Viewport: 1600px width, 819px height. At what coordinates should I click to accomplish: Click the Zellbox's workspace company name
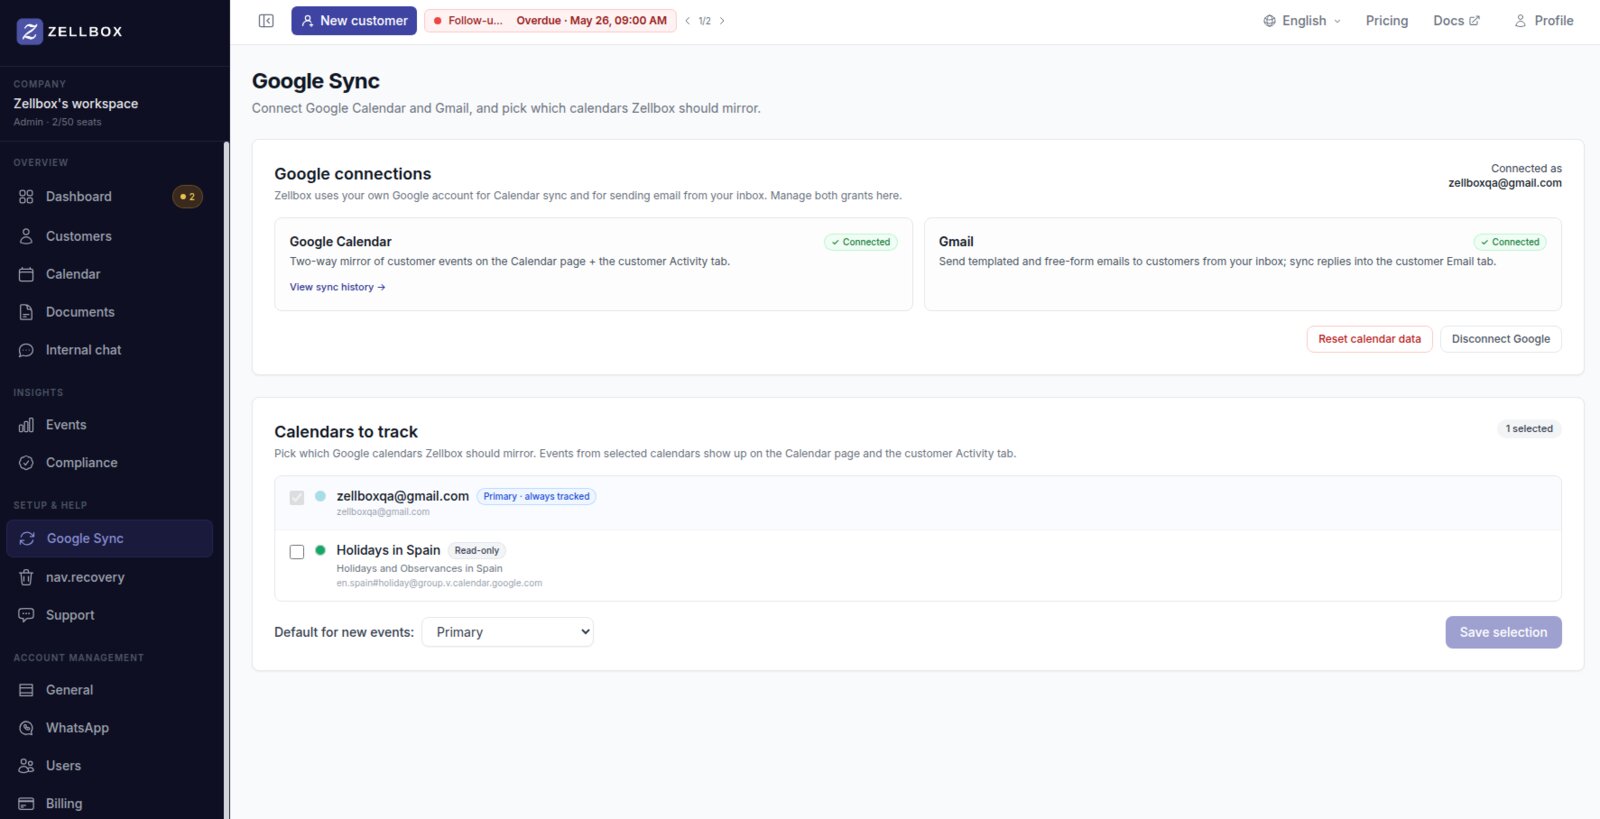76,104
